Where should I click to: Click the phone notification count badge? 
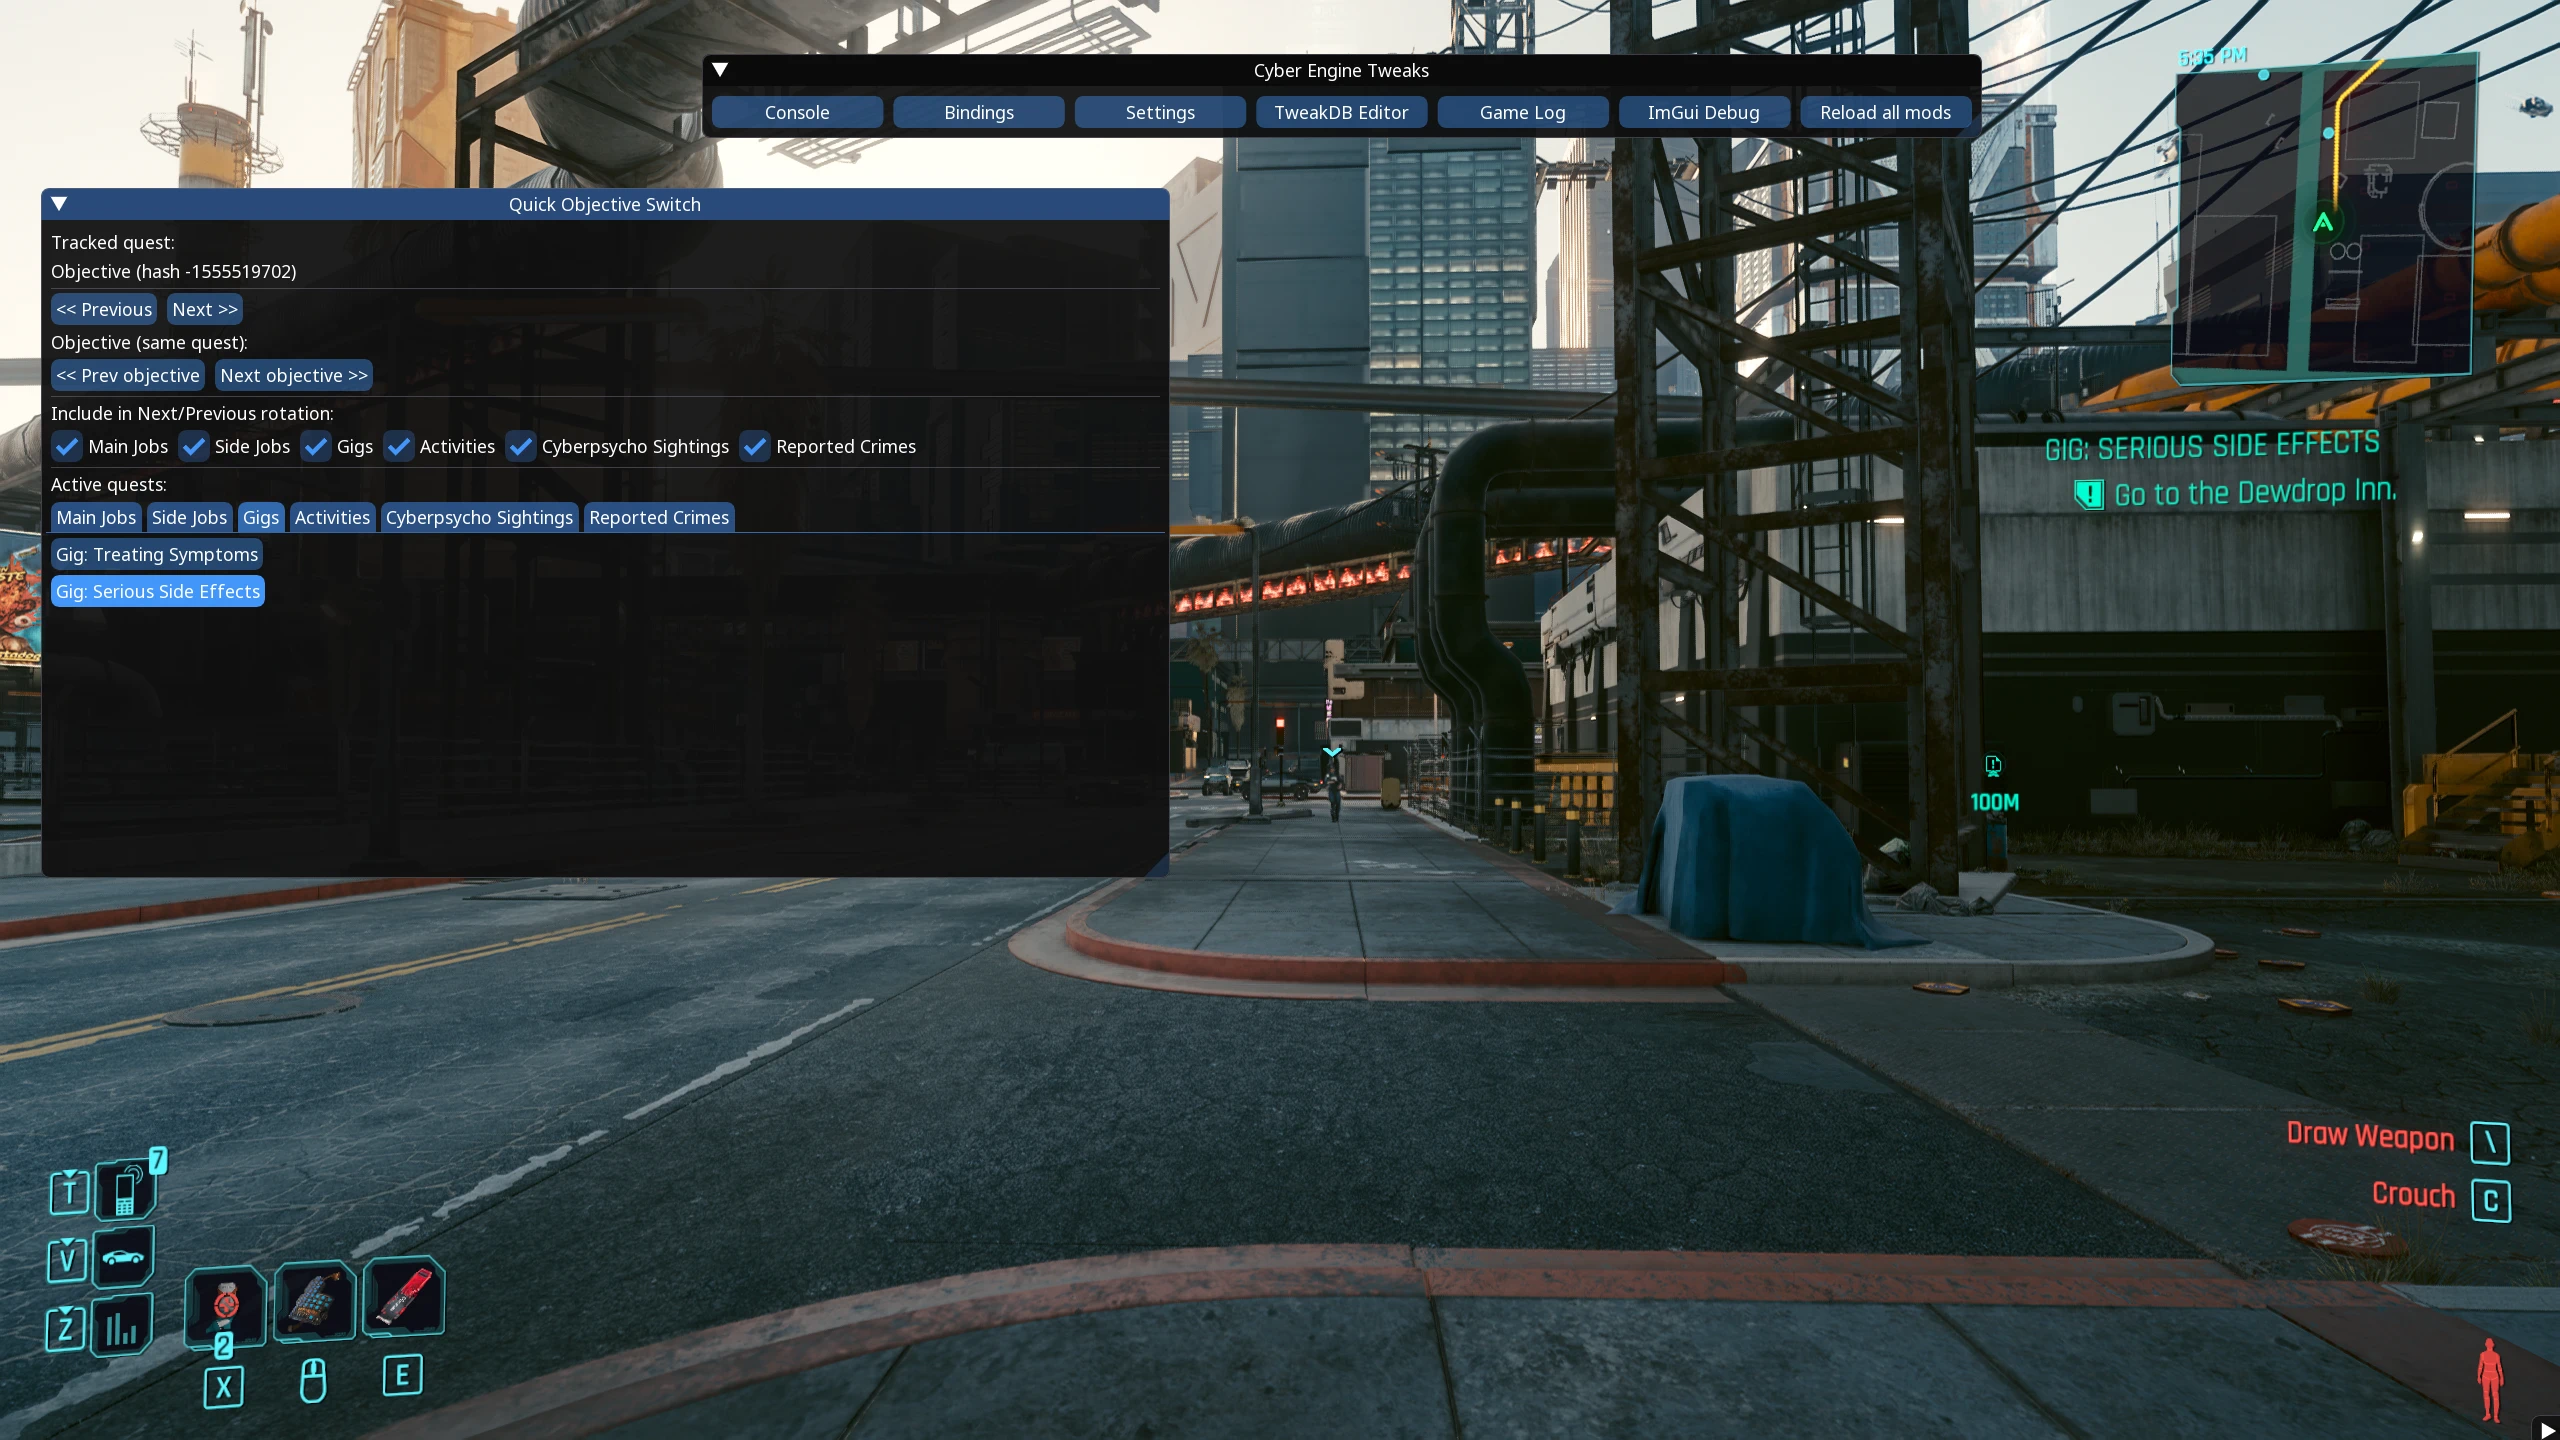point(158,1160)
